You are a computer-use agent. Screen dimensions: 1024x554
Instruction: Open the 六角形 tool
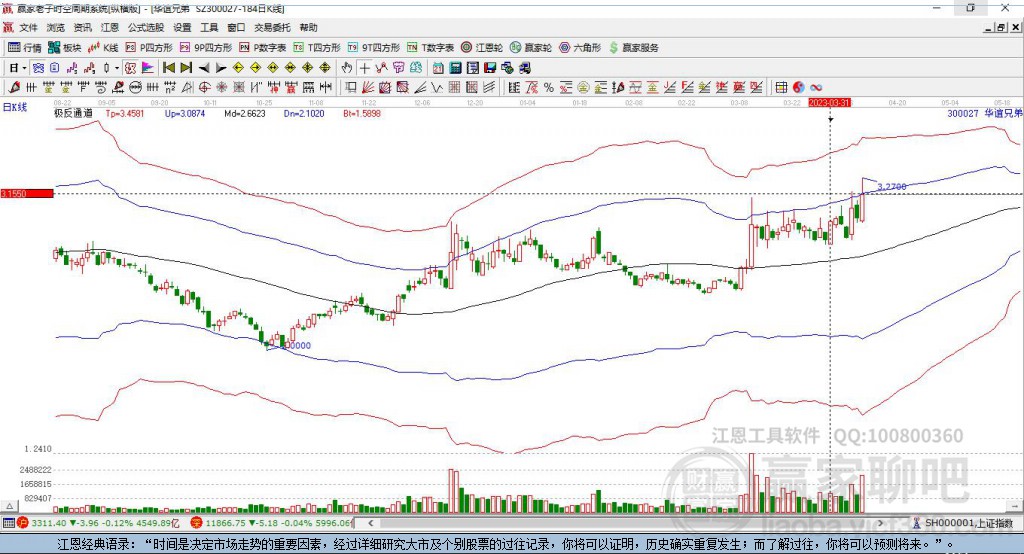[x=580, y=48]
